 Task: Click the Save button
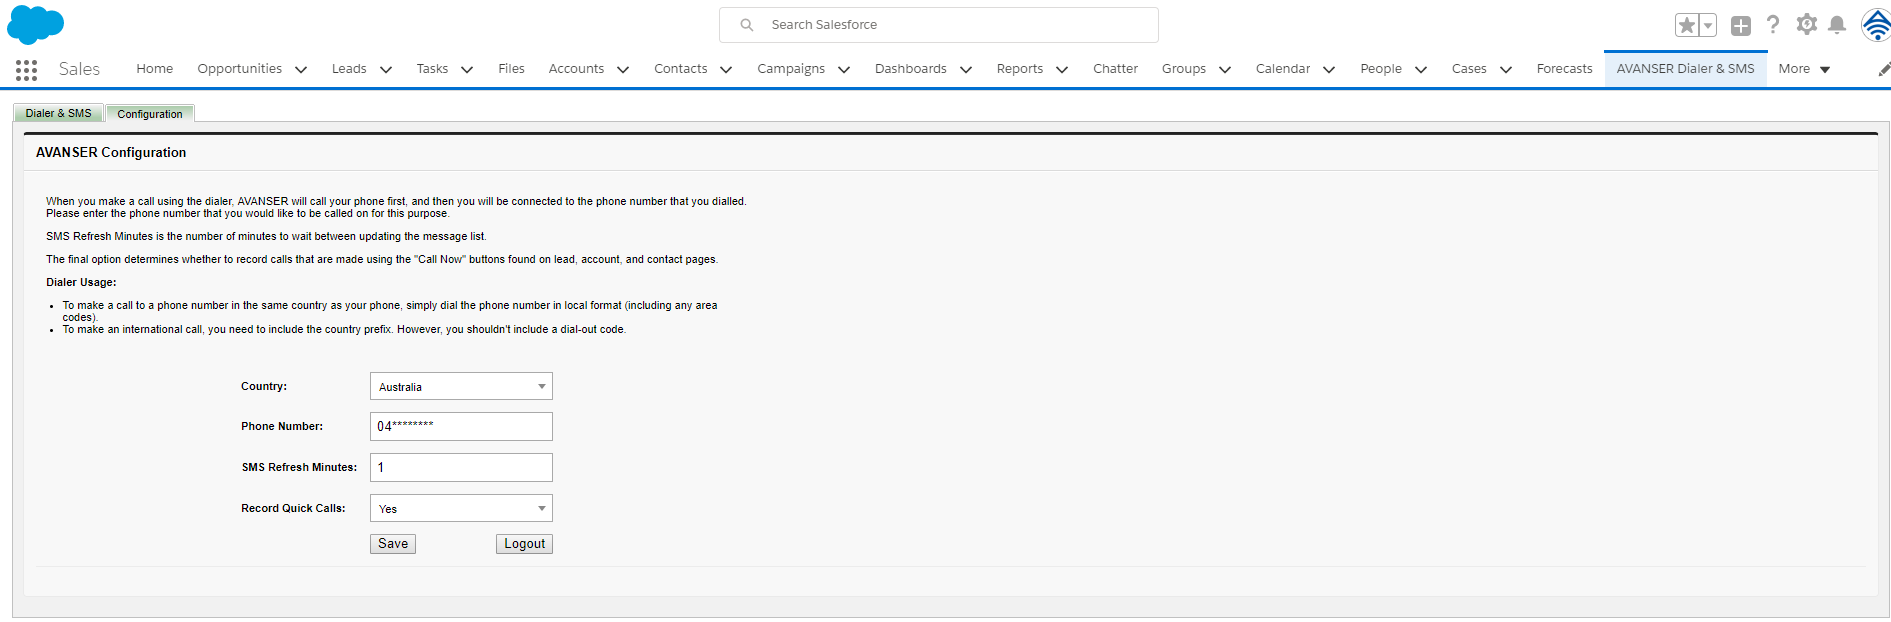(x=393, y=544)
